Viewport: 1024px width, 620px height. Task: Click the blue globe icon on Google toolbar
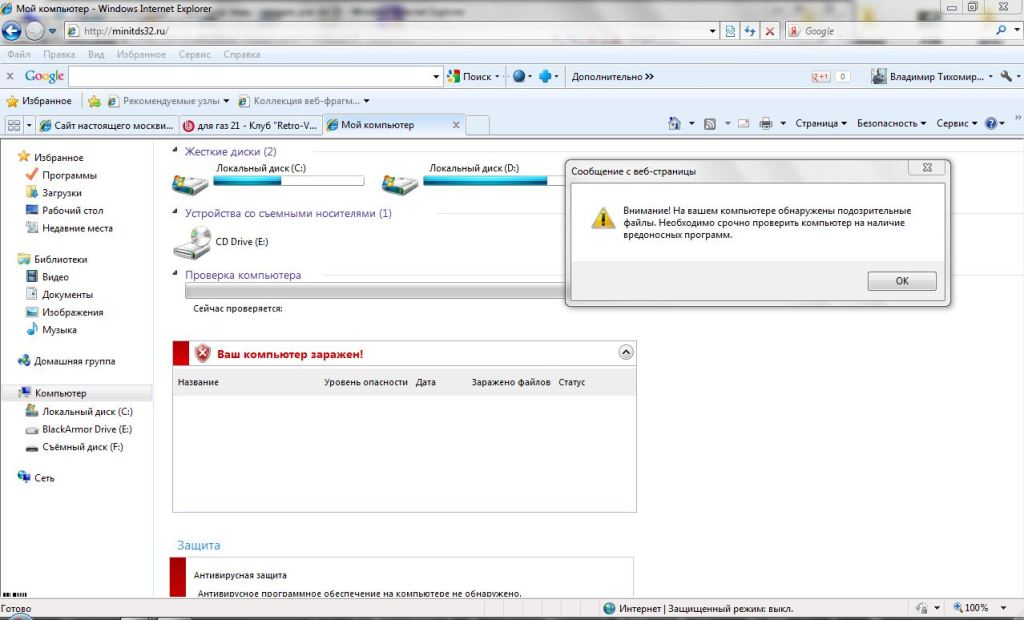coord(519,76)
